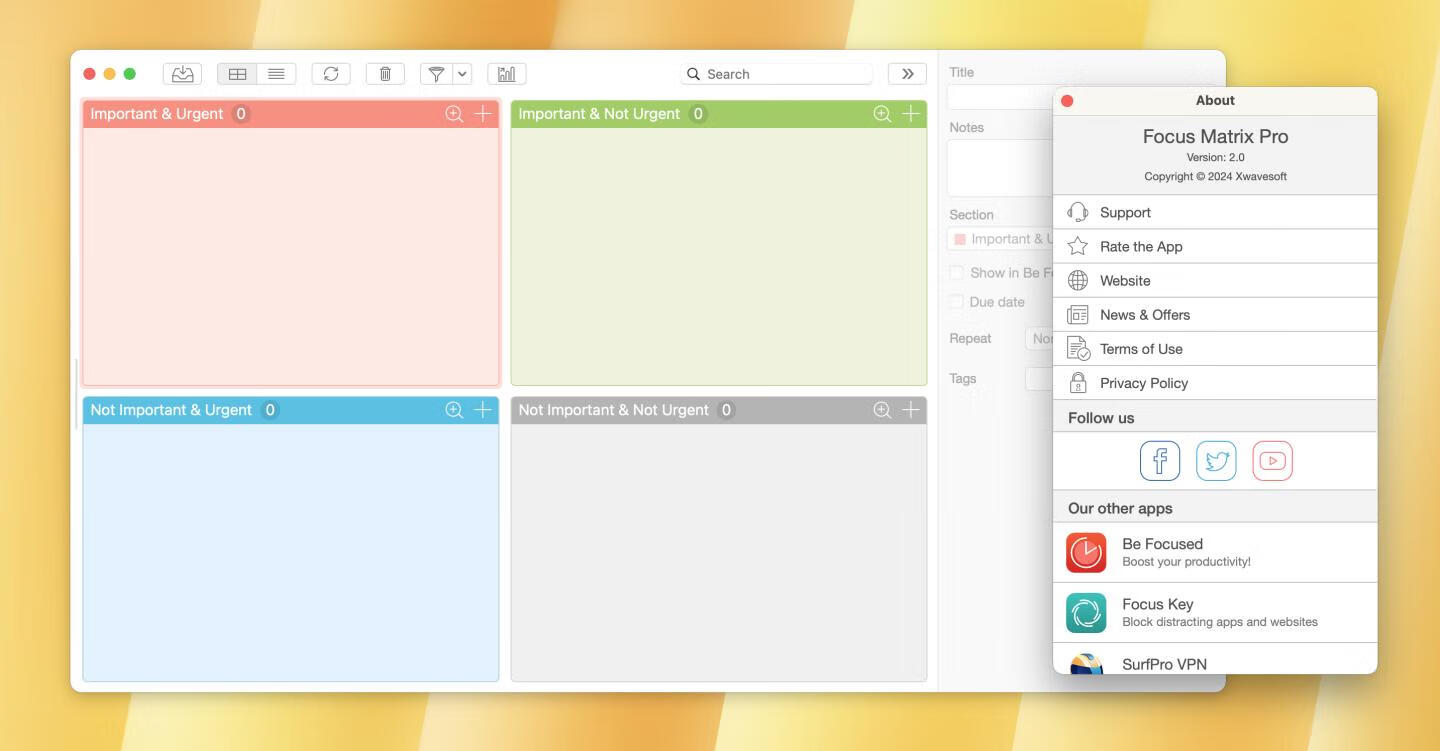Open the Facebook follow icon

pyautogui.click(x=1160, y=461)
